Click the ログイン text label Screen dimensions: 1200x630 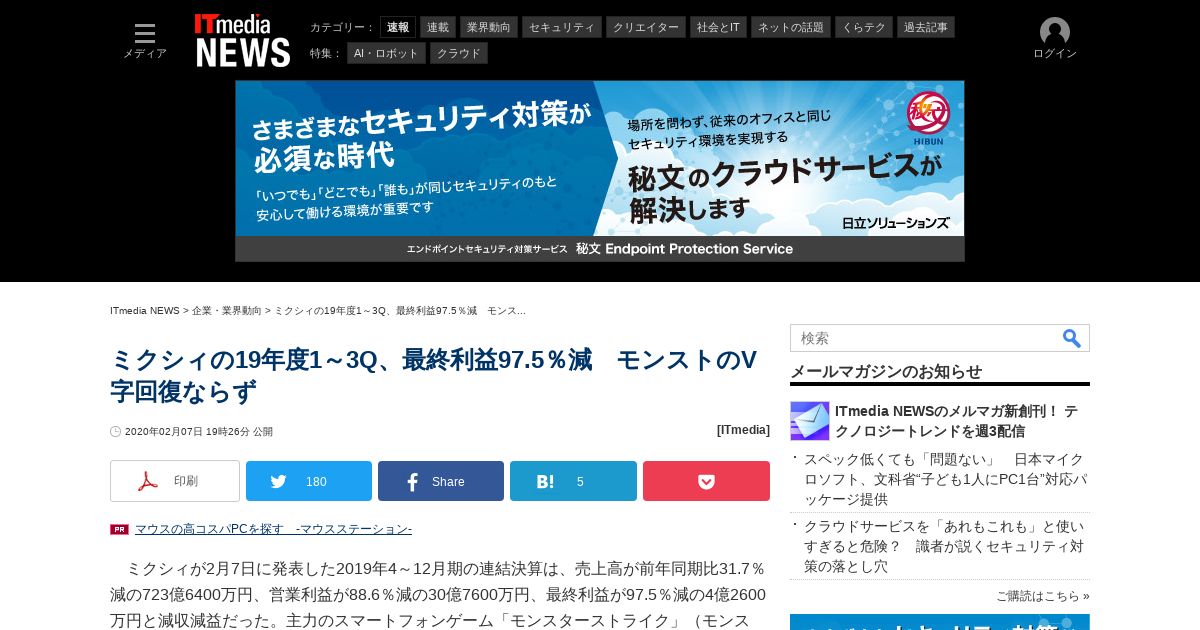tap(1055, 54)
